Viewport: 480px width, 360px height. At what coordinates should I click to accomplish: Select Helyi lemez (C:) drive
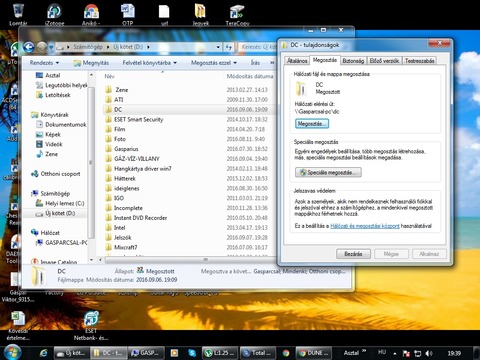coord(64,203)
